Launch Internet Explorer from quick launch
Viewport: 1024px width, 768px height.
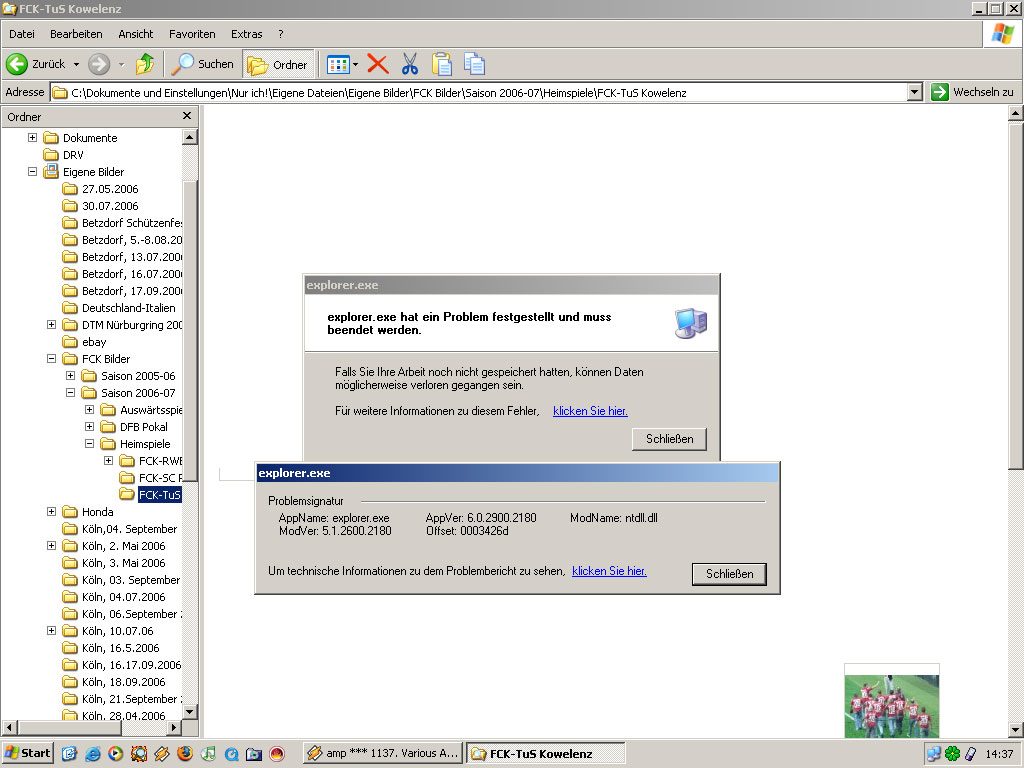[92, 754]
